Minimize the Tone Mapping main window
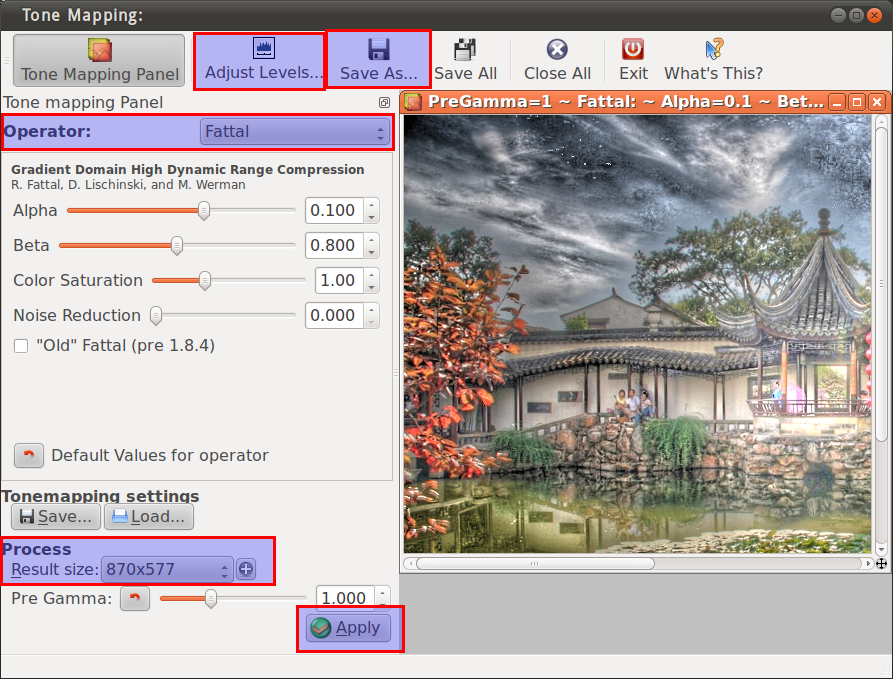Image resolution: width=893 pixels, height=679 pixels. pyautogui.click(x=838, y=15)
